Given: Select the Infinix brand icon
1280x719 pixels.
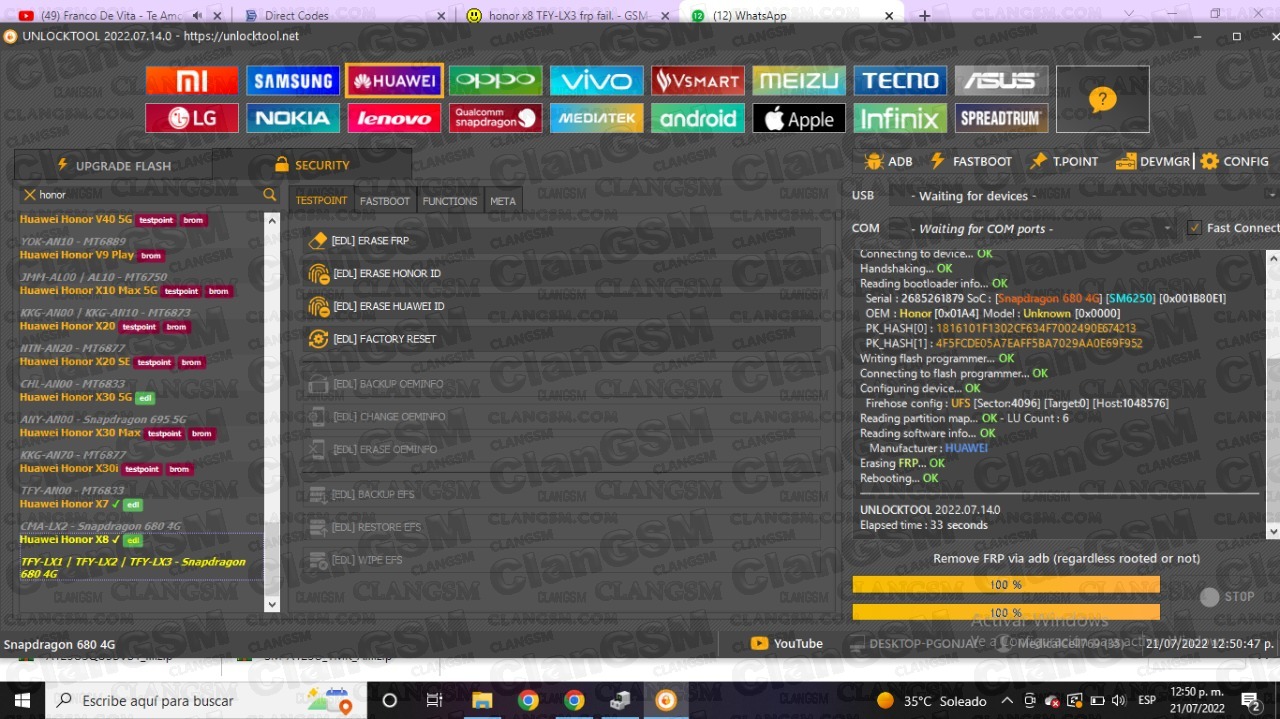Looking at the screenshot, I should pyautogui.click(x=900, y=118).
